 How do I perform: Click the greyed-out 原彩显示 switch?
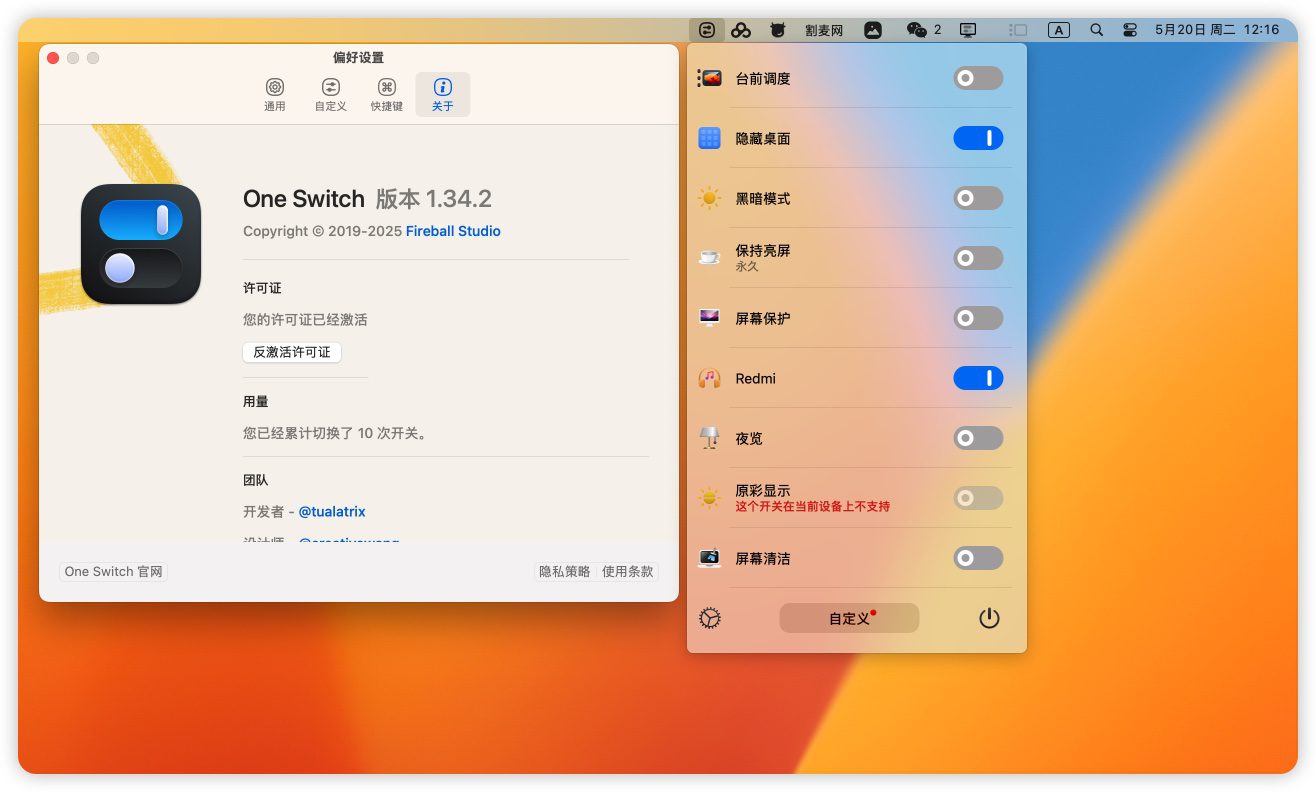pyautogui.click(x=978, y=498)
